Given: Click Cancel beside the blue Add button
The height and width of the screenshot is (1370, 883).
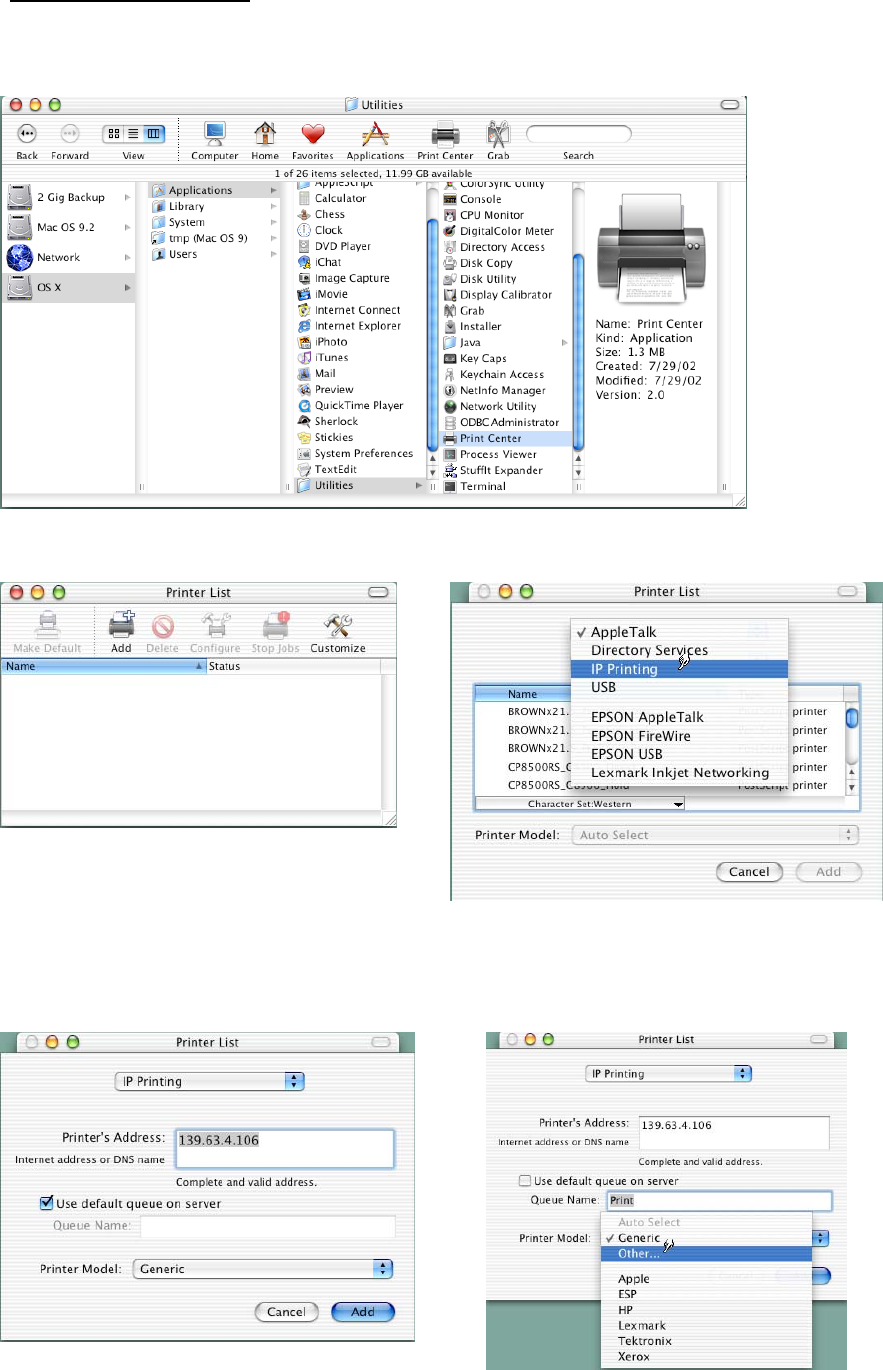Looking at the screenshot, I should pos(286,1312).
